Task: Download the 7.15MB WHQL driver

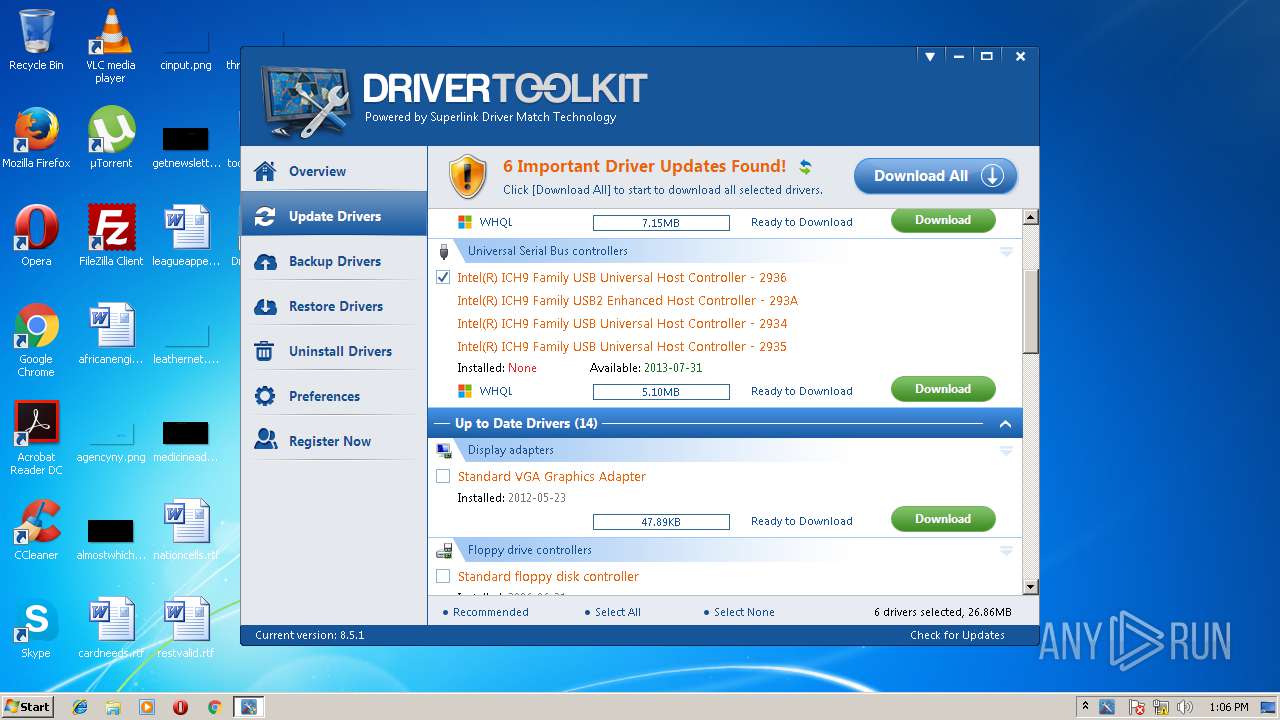Action: 943,220
